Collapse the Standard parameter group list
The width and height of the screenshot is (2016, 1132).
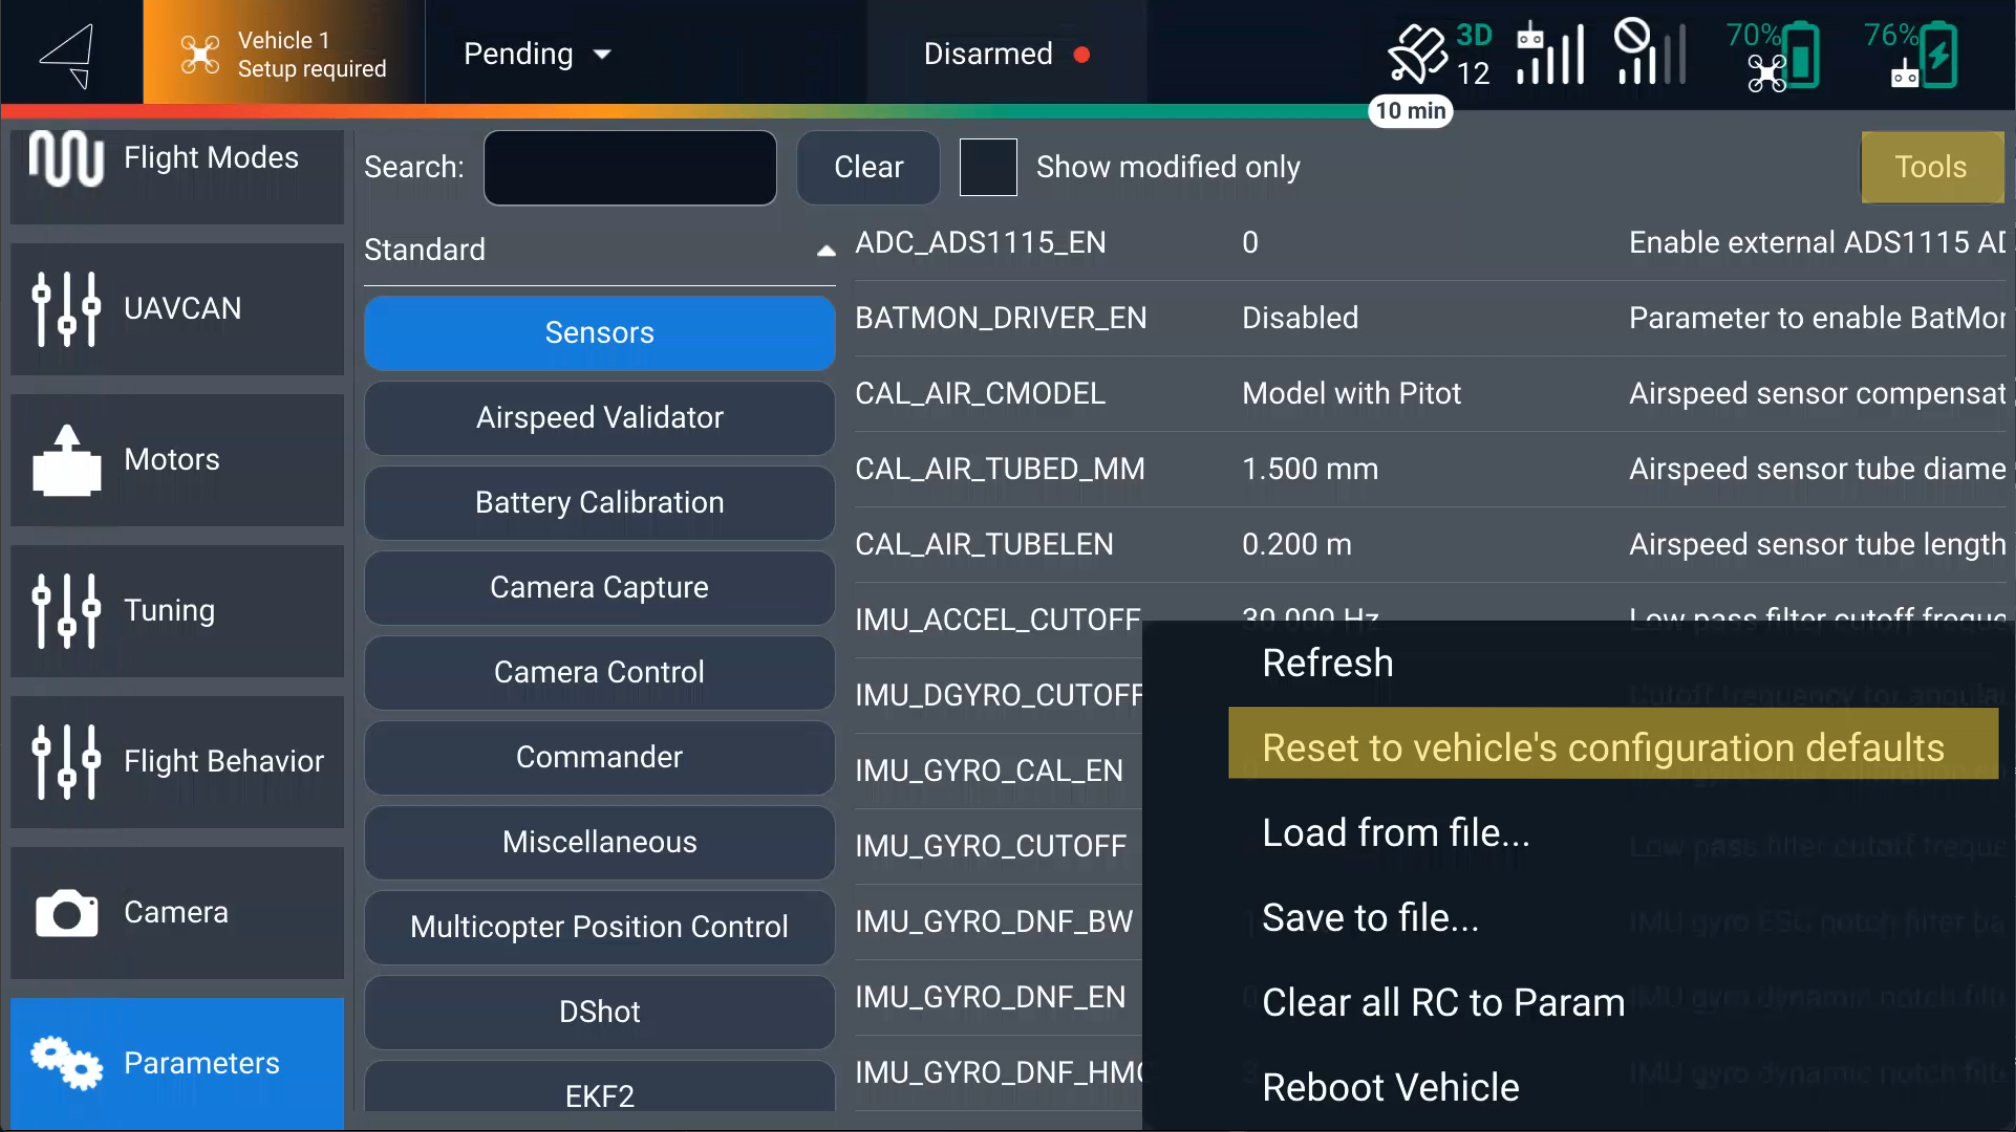(825, 250)
